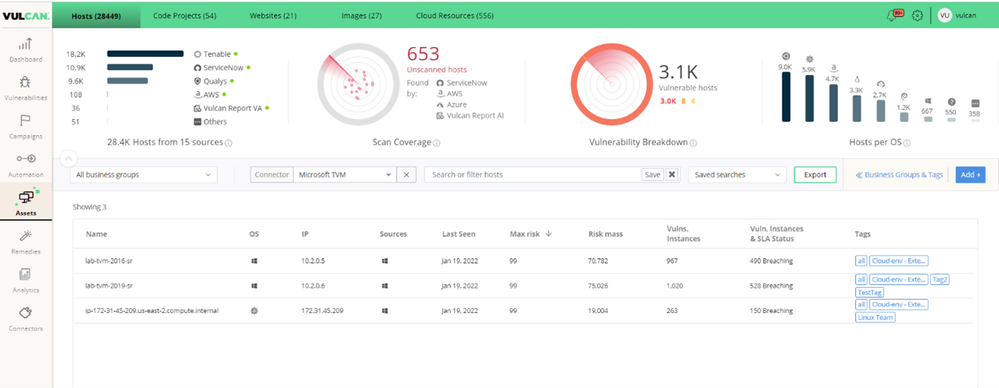Click the Export button
Image resolution: width=999 pixels, height=388 pixels.
click(x=815, y=175)
